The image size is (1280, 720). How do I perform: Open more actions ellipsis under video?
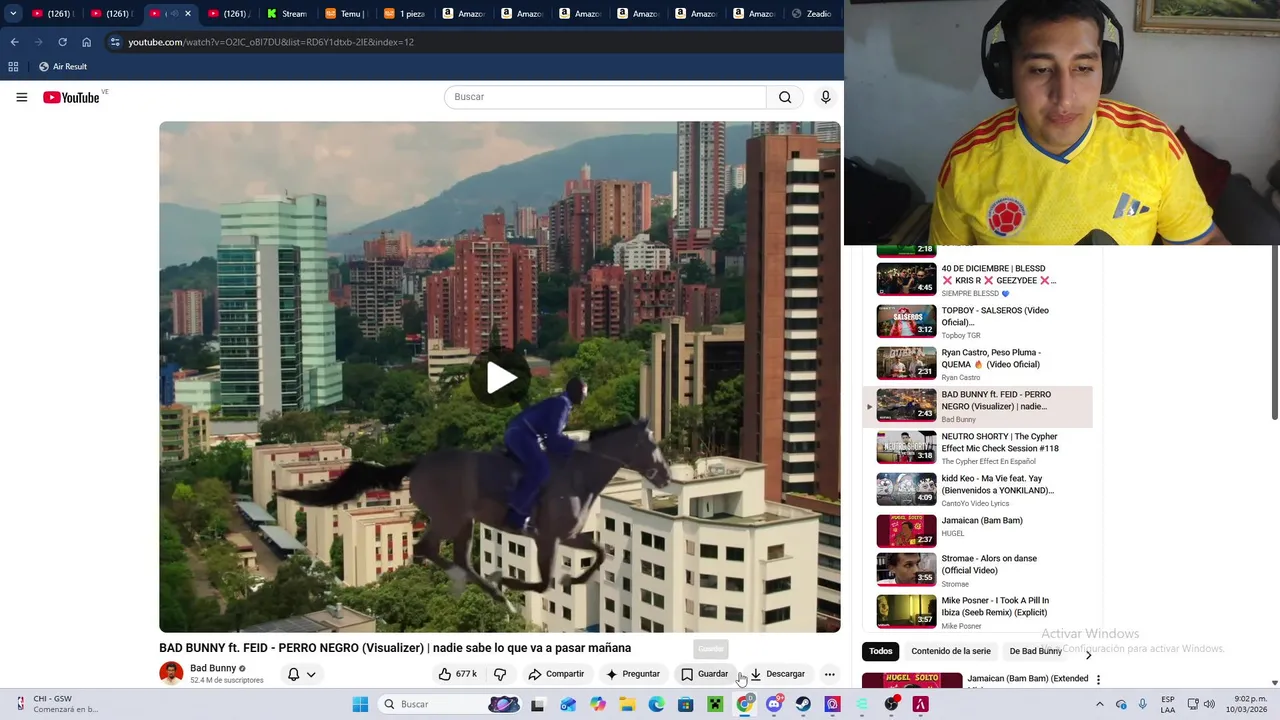[829, 674]
